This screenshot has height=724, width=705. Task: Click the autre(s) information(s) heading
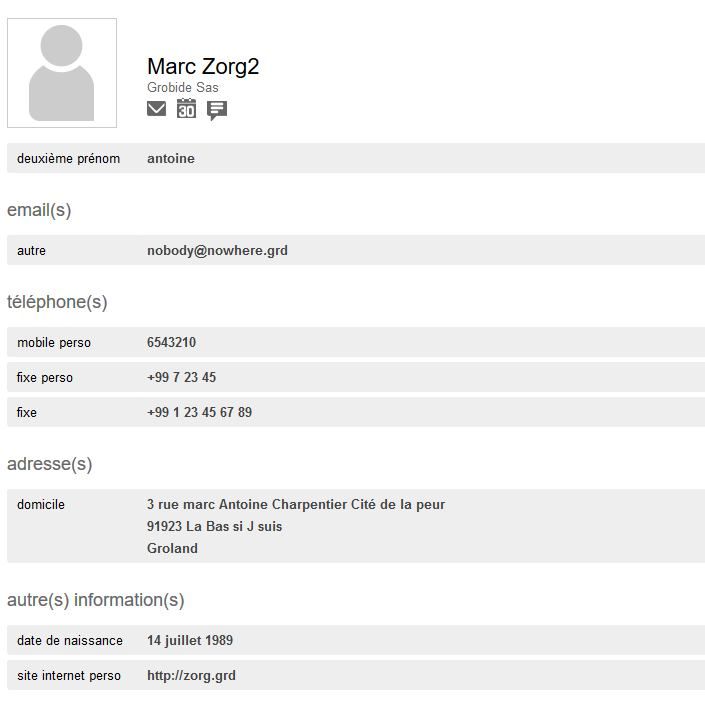95,600
